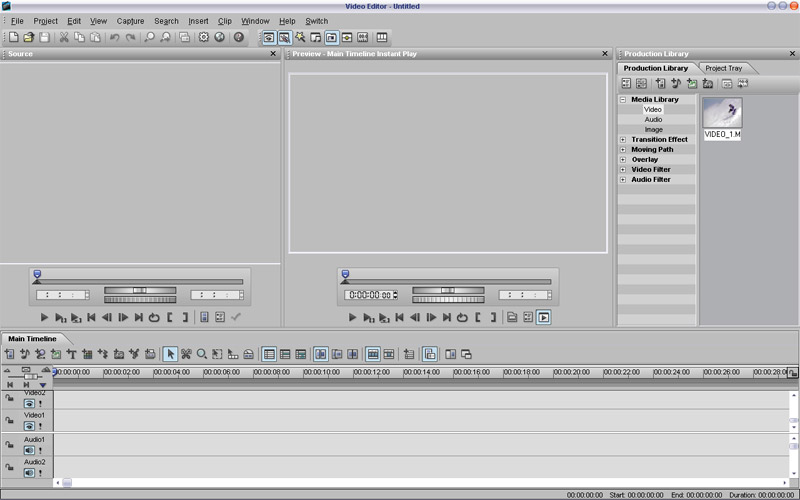Go to start in Preview transport controls
Viewport: 800px width, 500px height.
(399, 317)
